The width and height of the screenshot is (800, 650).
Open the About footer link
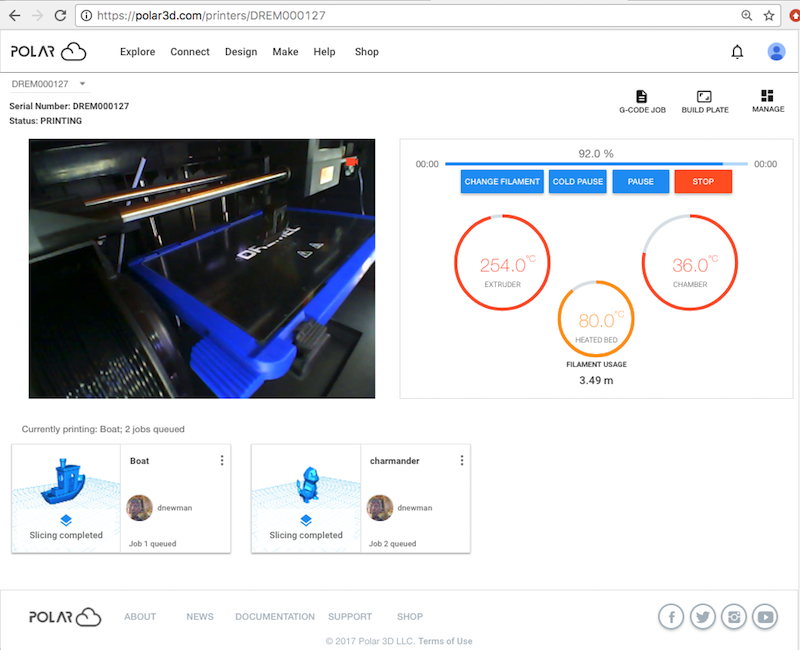tap(140, 617)
